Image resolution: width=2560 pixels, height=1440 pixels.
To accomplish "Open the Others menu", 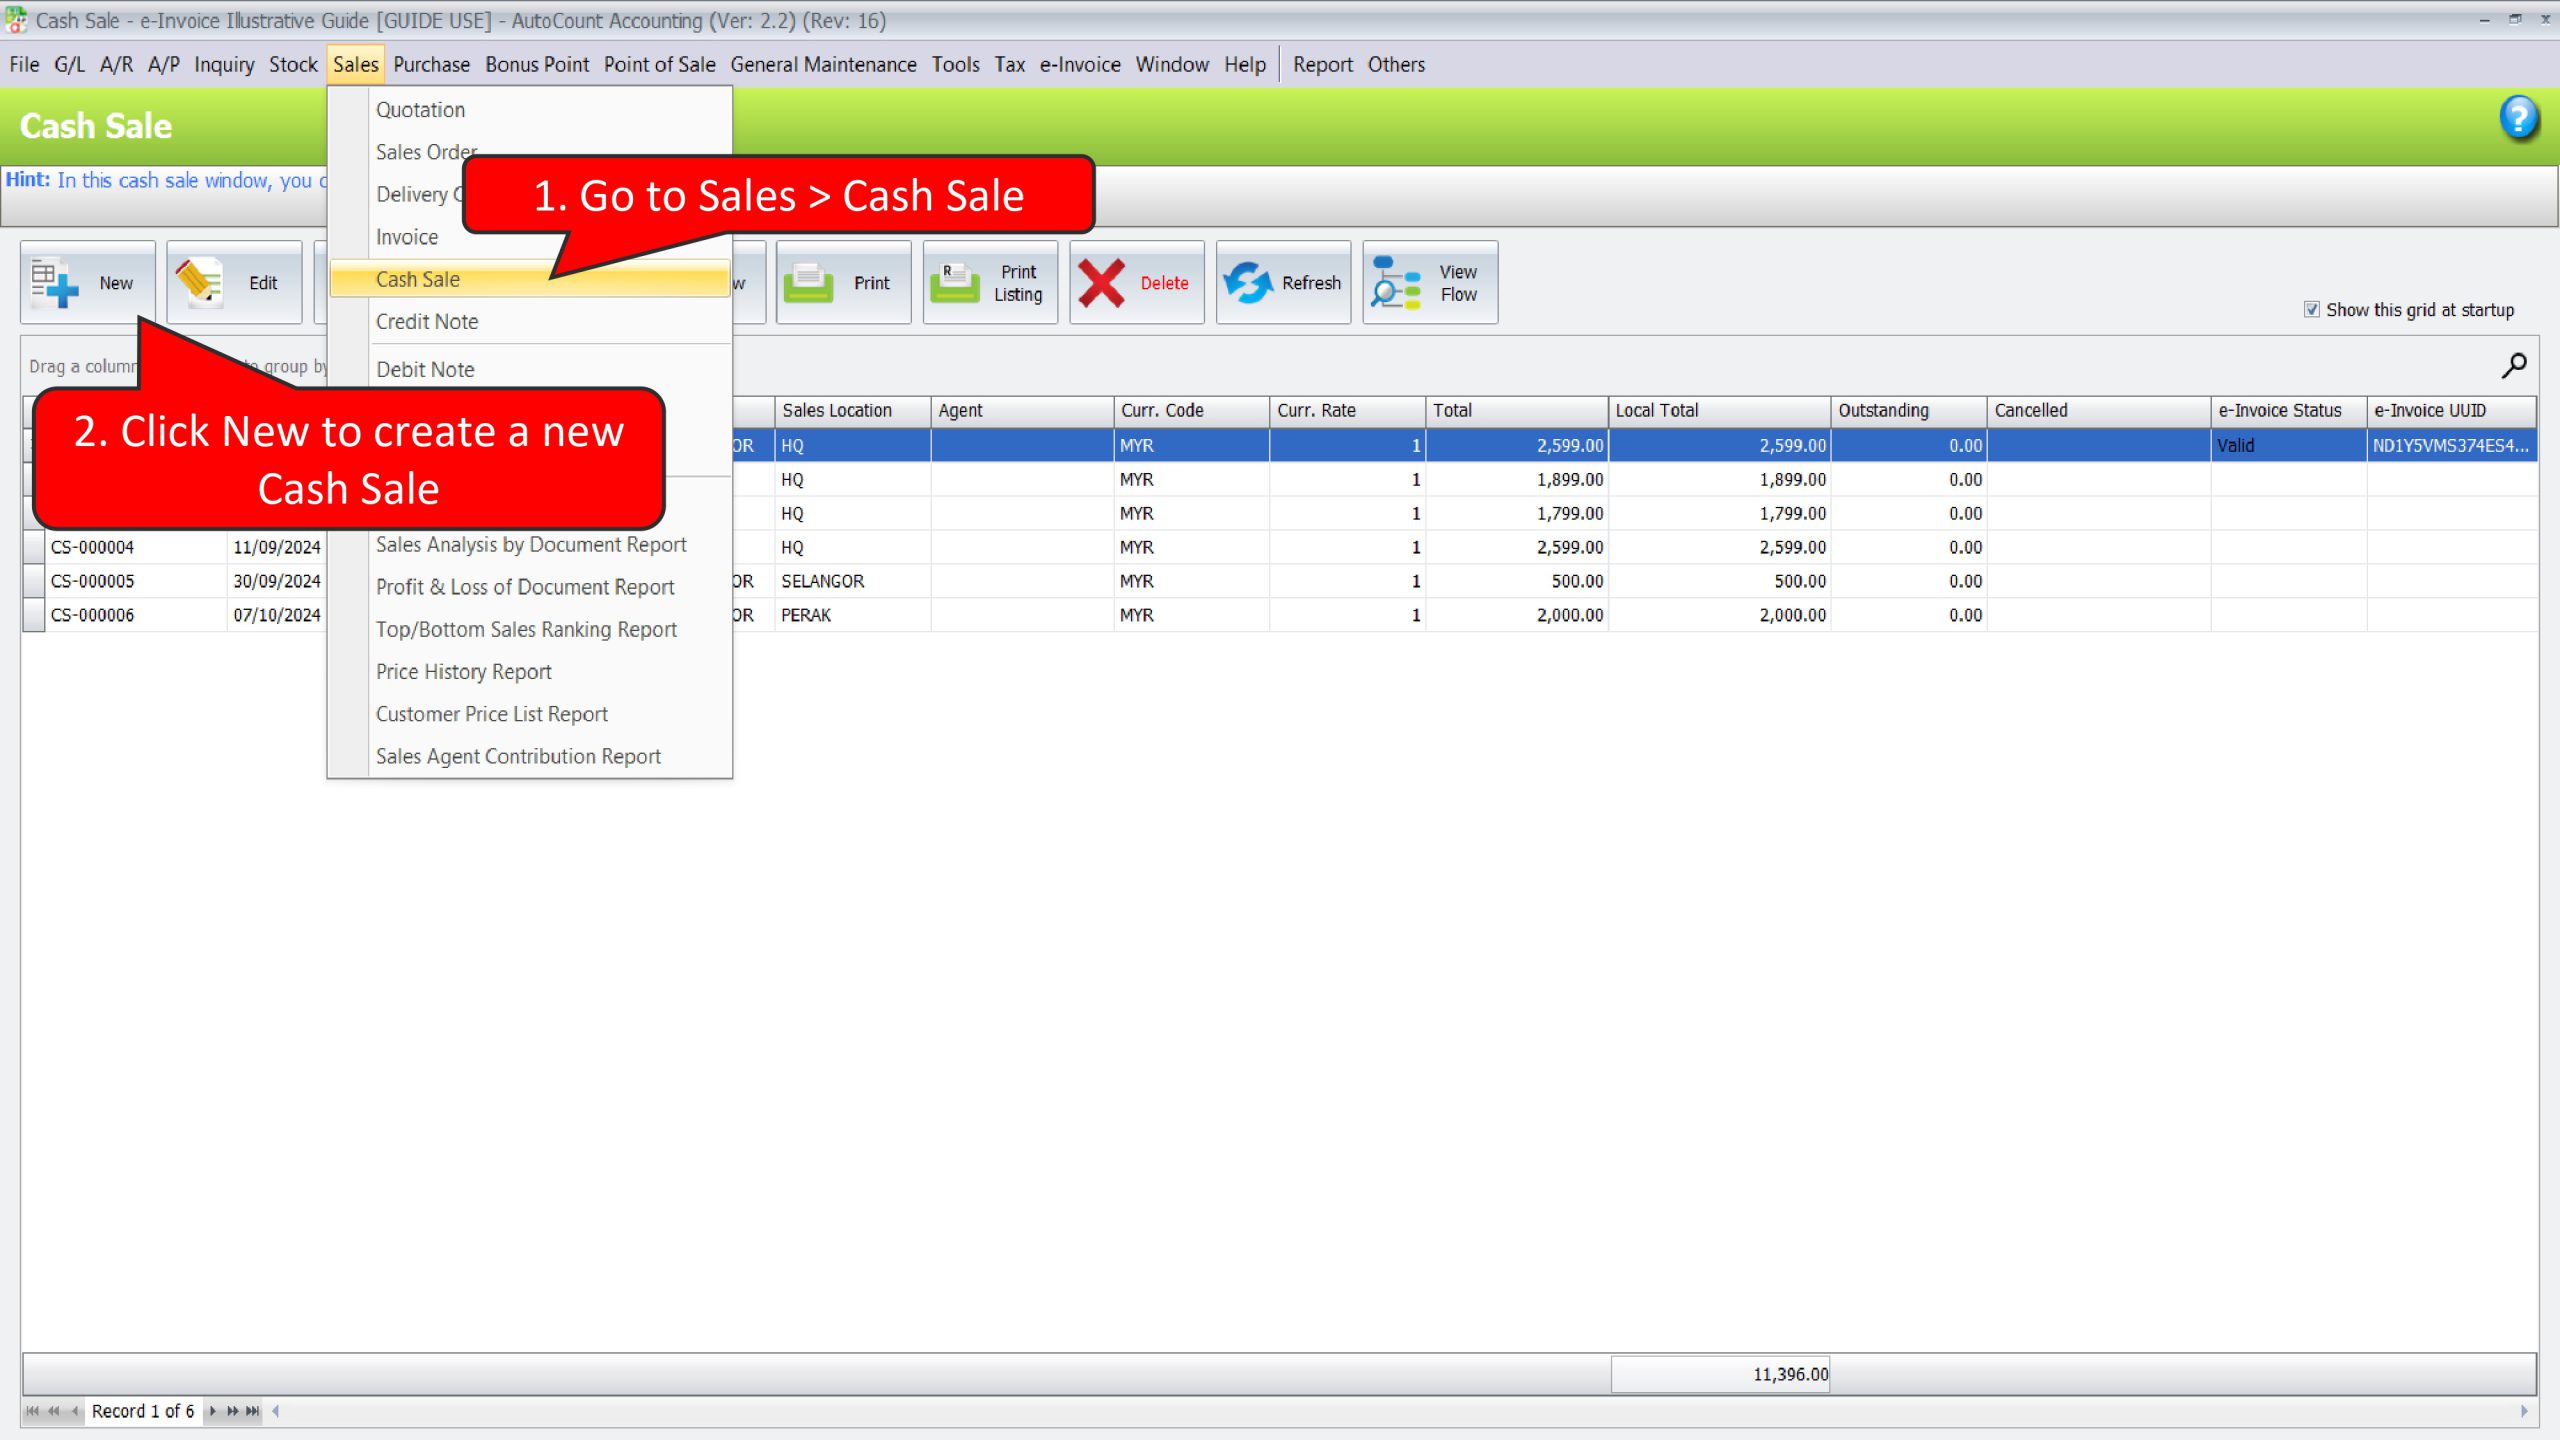I will [1396, 64].
